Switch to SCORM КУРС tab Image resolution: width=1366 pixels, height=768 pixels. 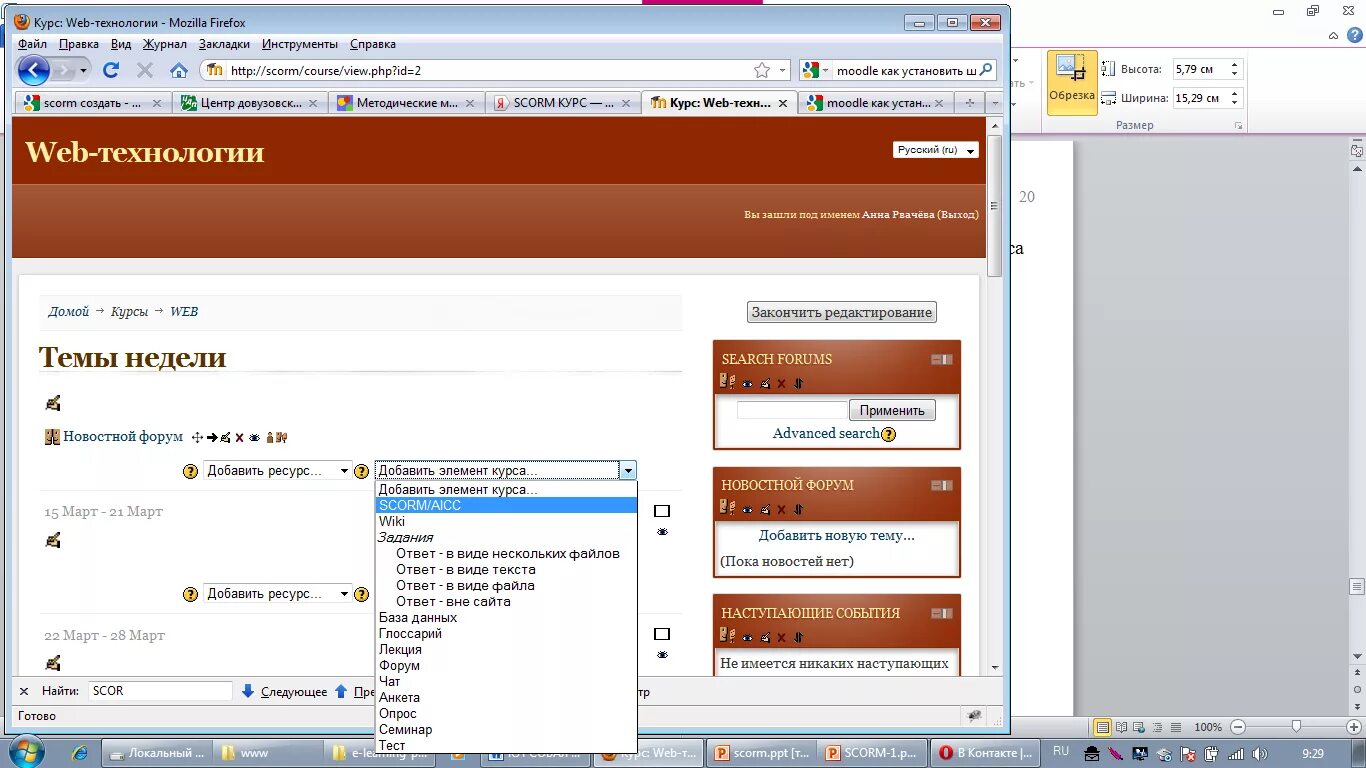pos(563,103)
